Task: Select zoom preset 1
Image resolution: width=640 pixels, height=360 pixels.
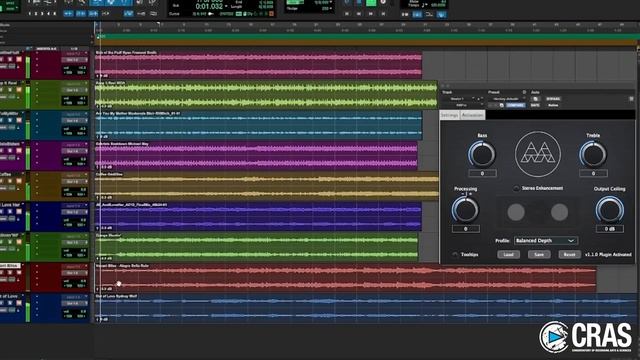Action: 30,13
